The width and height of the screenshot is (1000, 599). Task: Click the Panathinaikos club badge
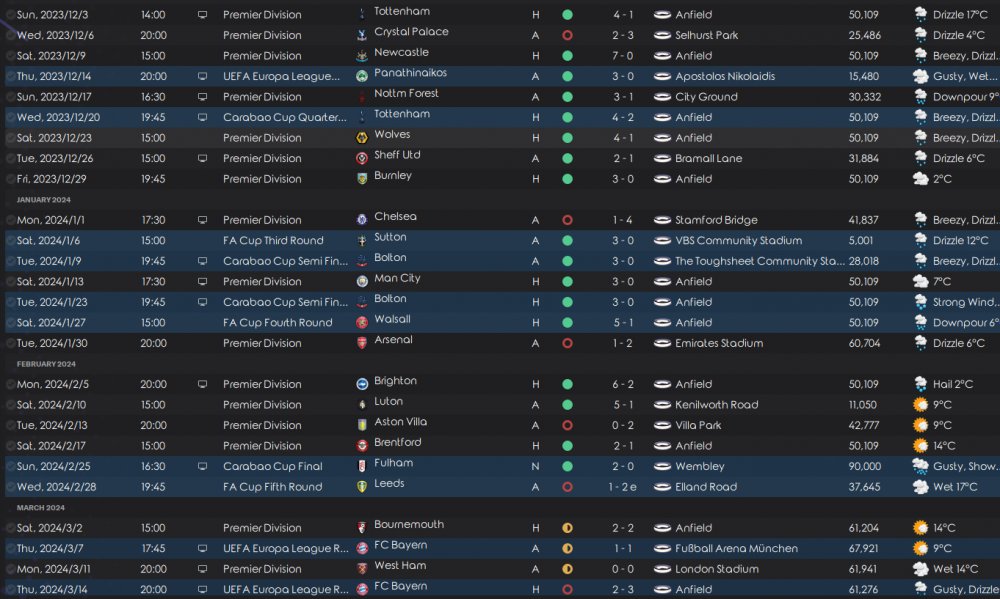(362, 77)
